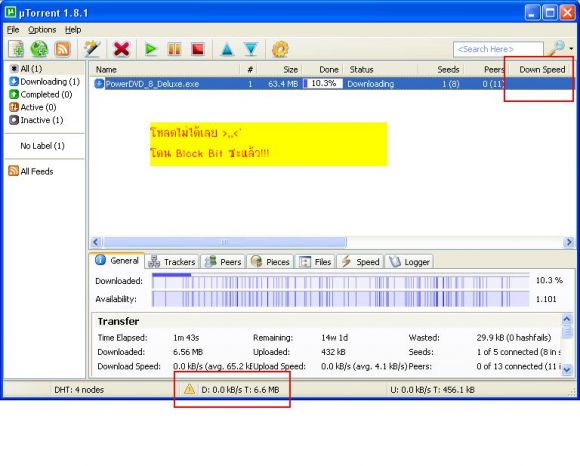Open the File menu
The image size is (580, 466).
click(13, 30)
